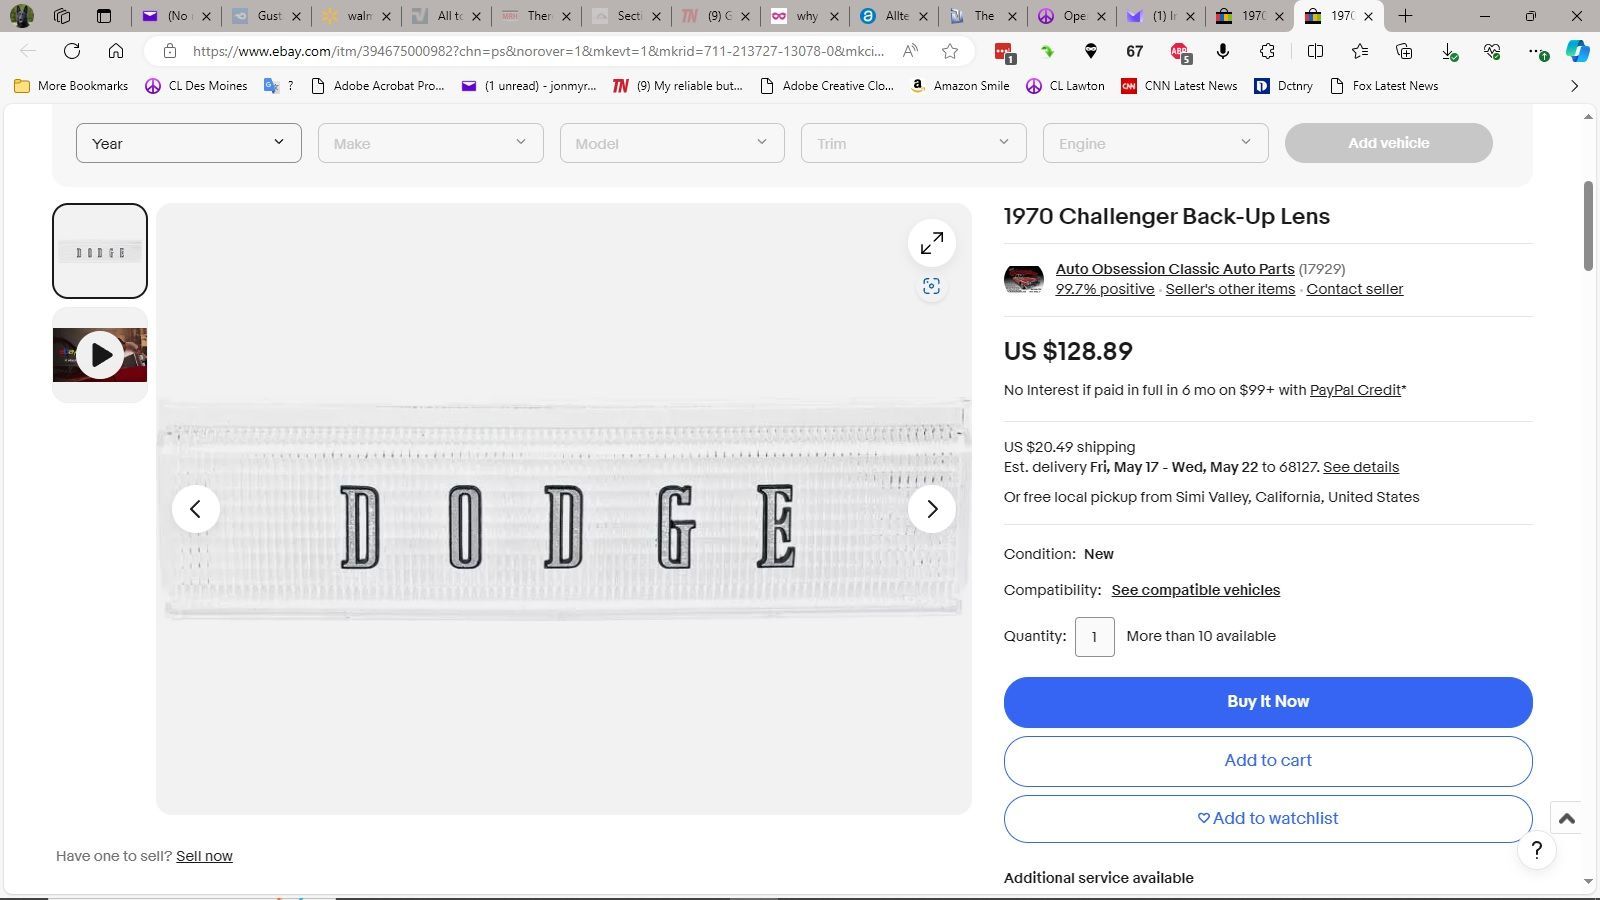Screen dimensions: 1600x900
Task: Refresh the browser page
Action: pyautogui.click(x=72, y=51)
